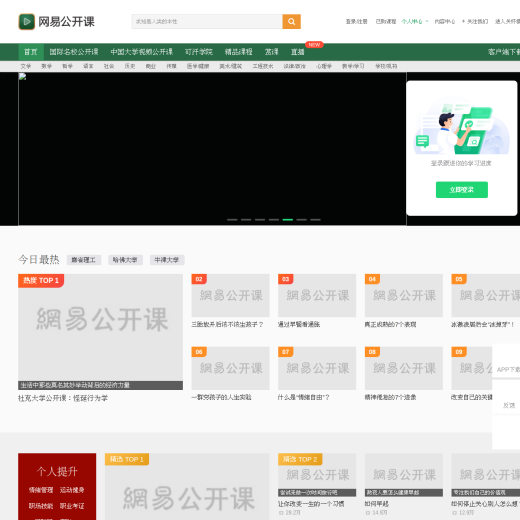The height and width of the screenshot is (520, 520).
Task: Focus the course search input box
Action: (x=207, y=22)
